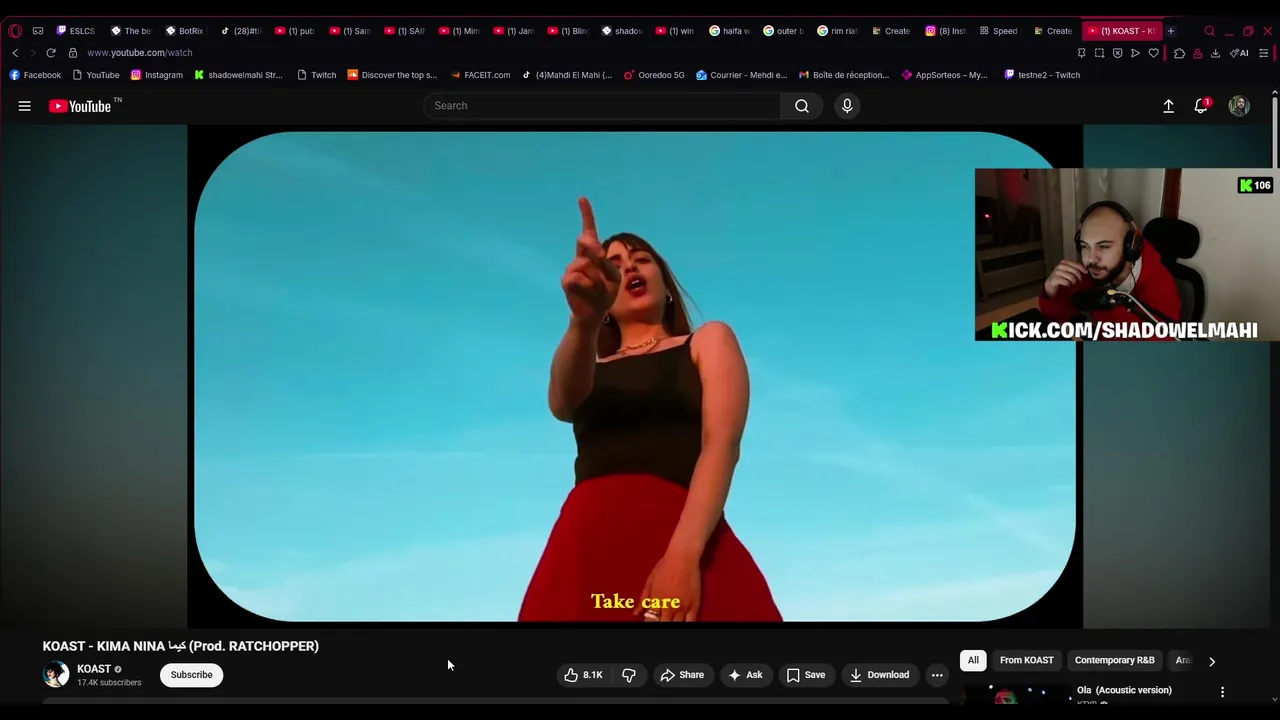Focus the YouTube search field
1280x720 pixels.
(602, 106)
